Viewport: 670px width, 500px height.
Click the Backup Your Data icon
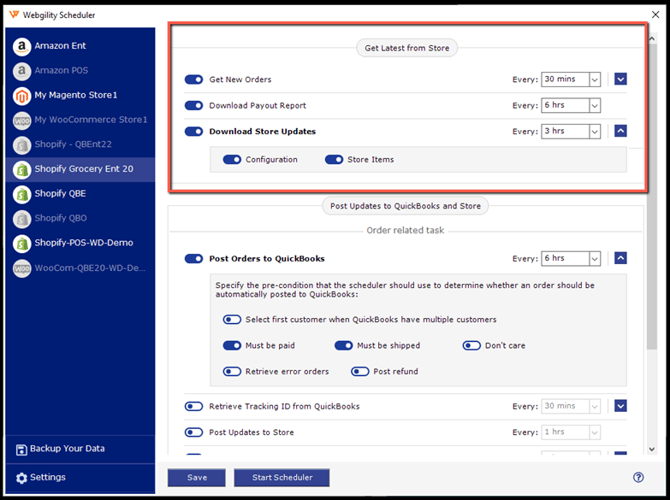coord(21,448)
